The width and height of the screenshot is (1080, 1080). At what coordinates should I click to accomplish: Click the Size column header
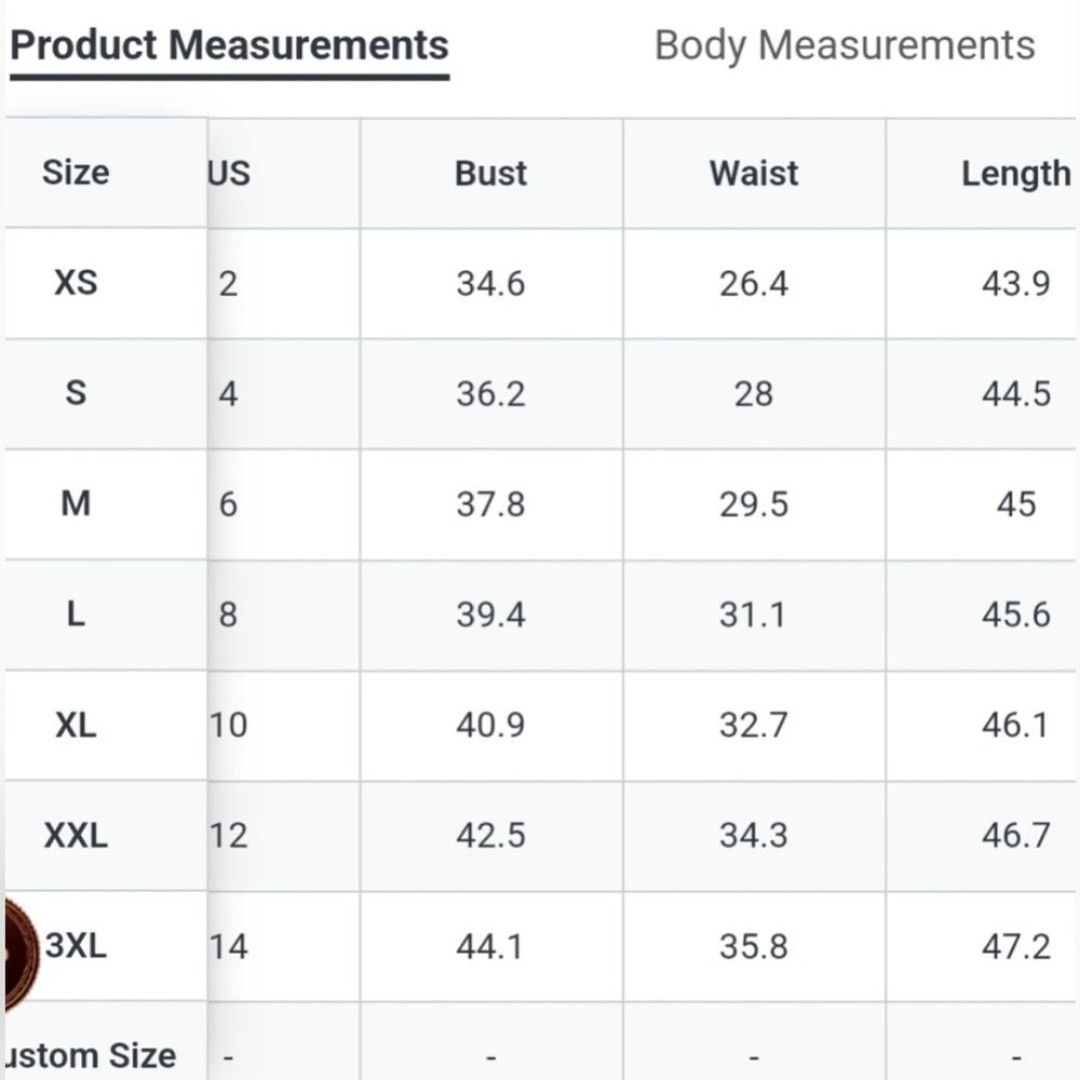coord(76,172)
